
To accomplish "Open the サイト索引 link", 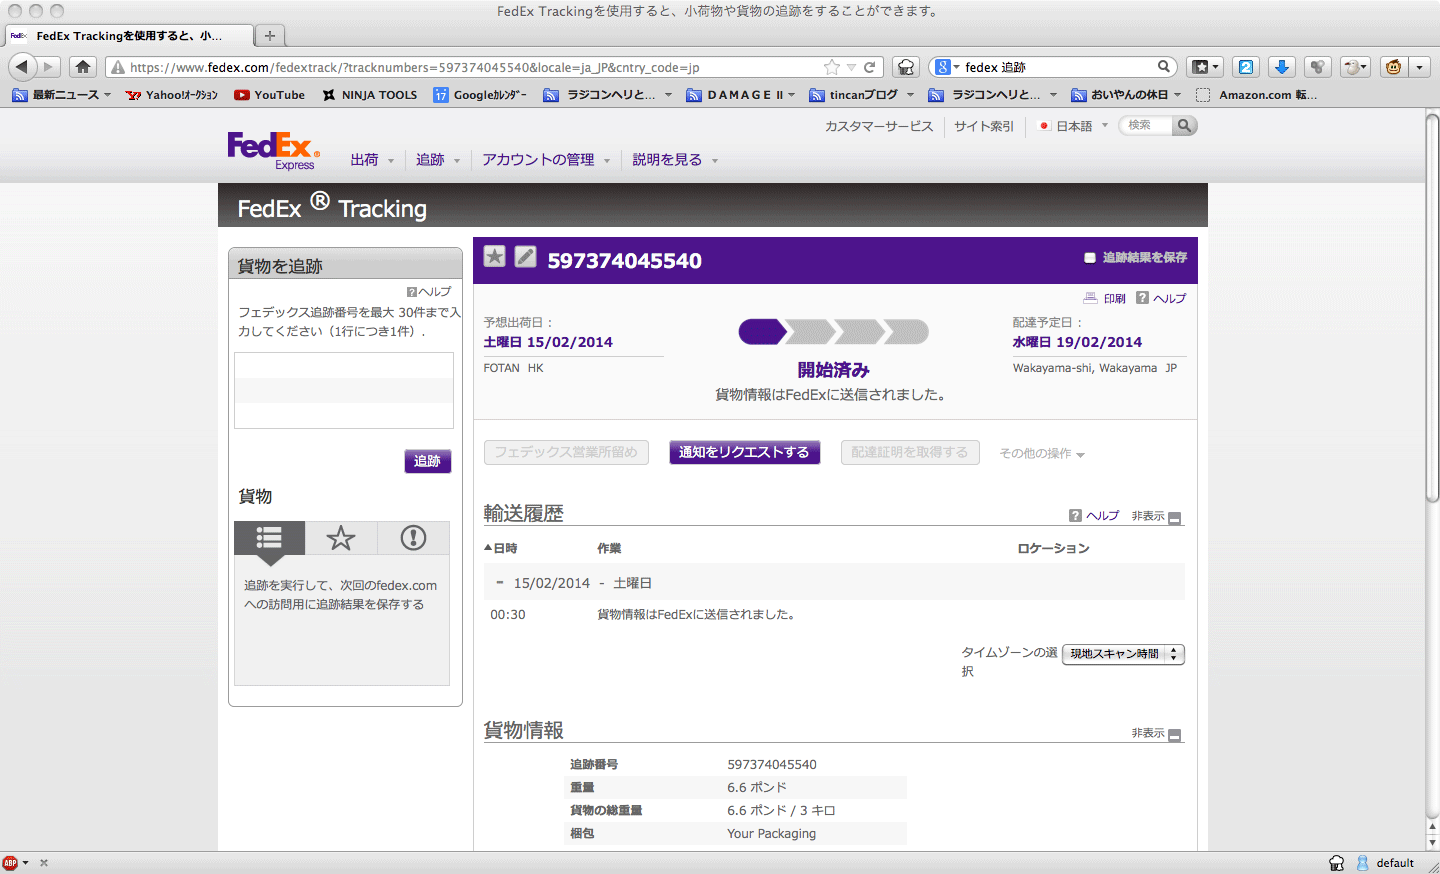I will [x=984, y=126].
